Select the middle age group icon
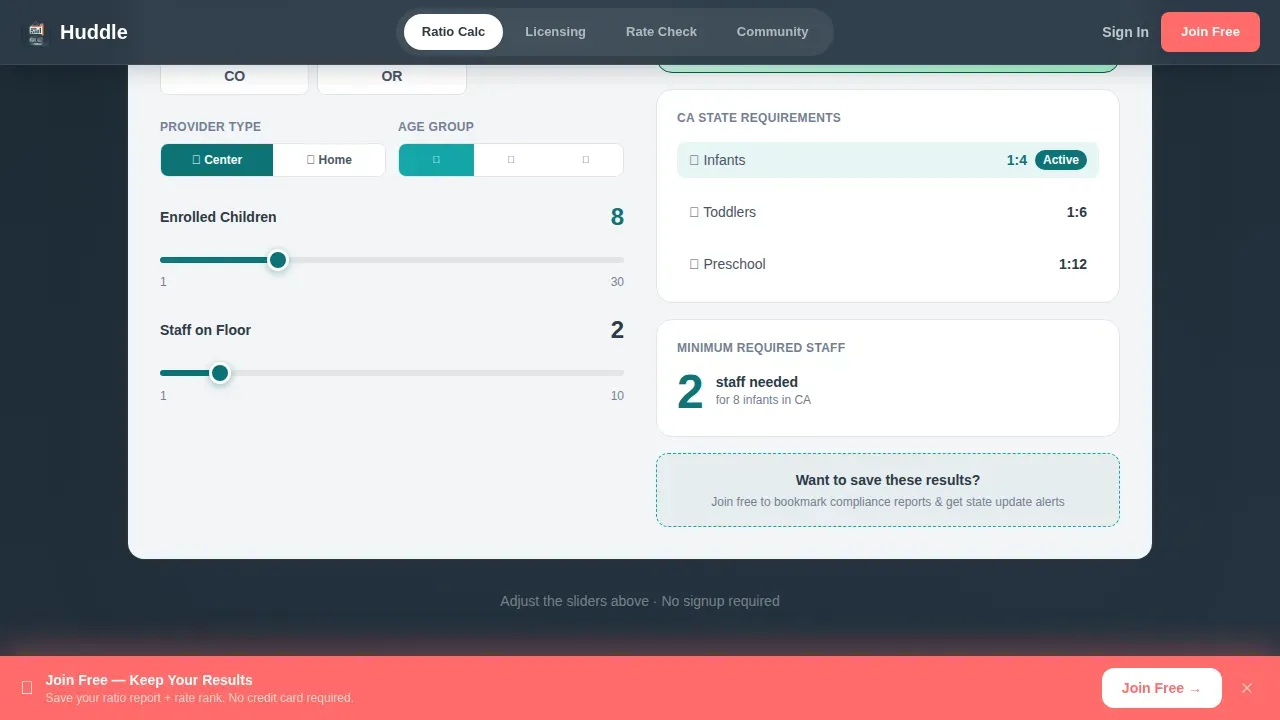 click(511, 160)
